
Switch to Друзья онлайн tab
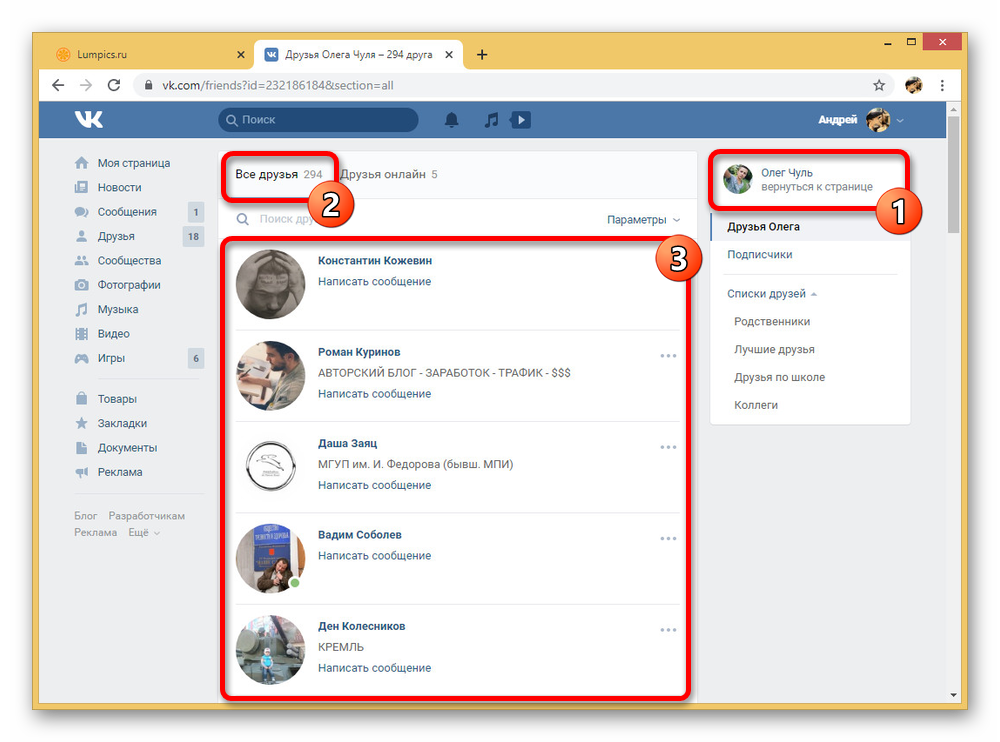388,174
